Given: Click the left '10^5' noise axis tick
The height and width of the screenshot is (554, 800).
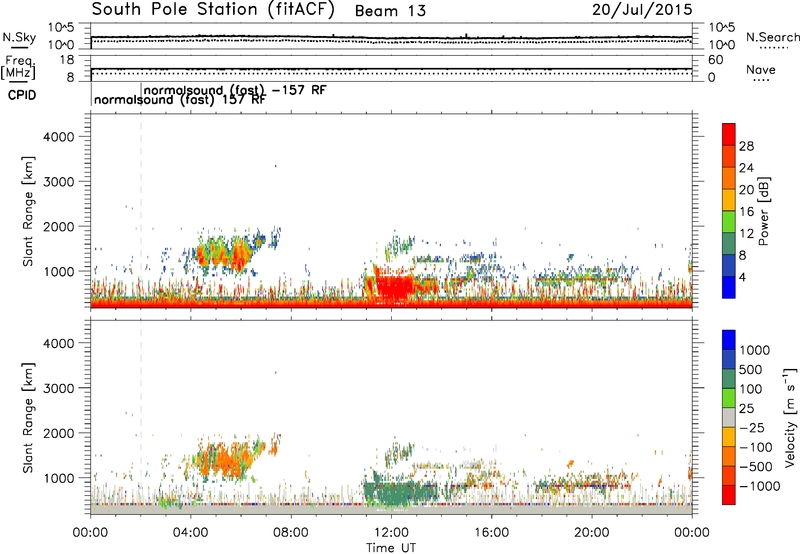Looking at the screenshot, I should pyautogui.click(x=61, y=28).
